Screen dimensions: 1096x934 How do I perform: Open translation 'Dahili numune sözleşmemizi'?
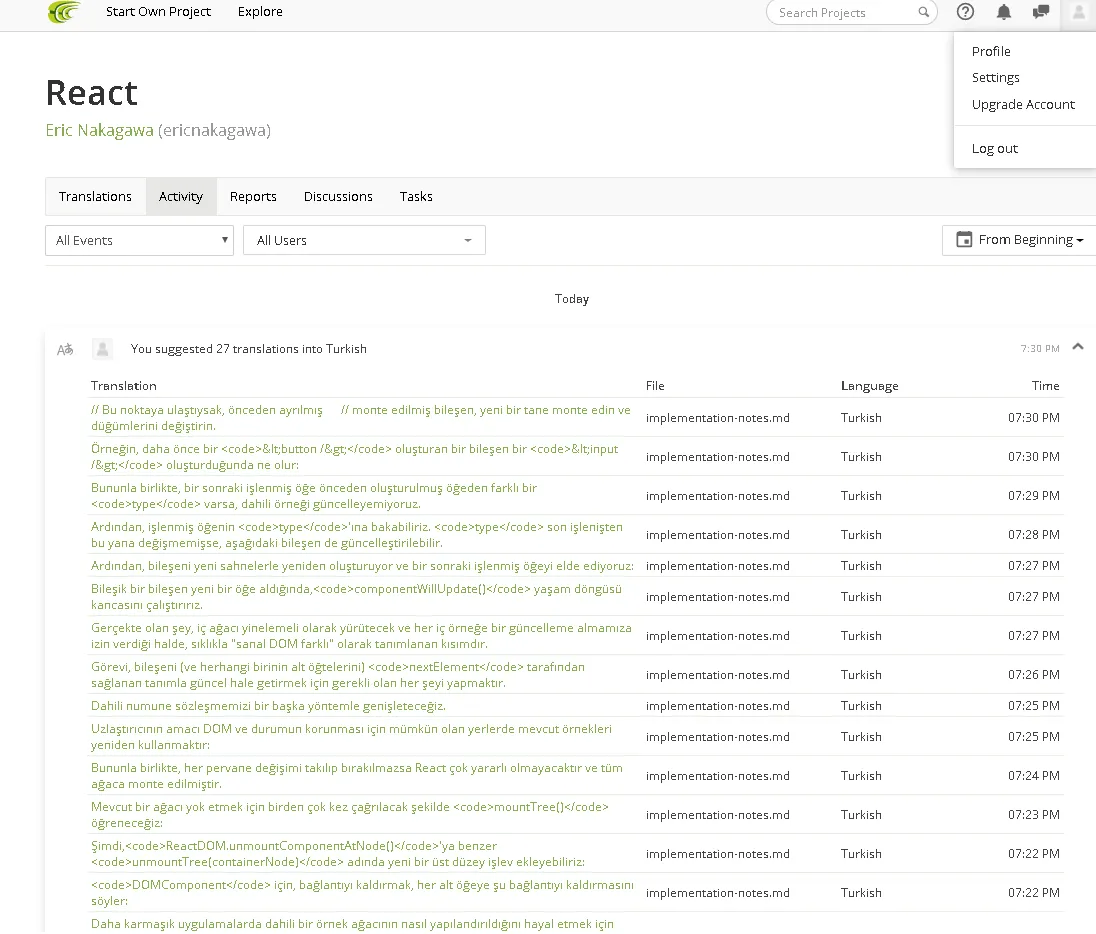point(268,706)
